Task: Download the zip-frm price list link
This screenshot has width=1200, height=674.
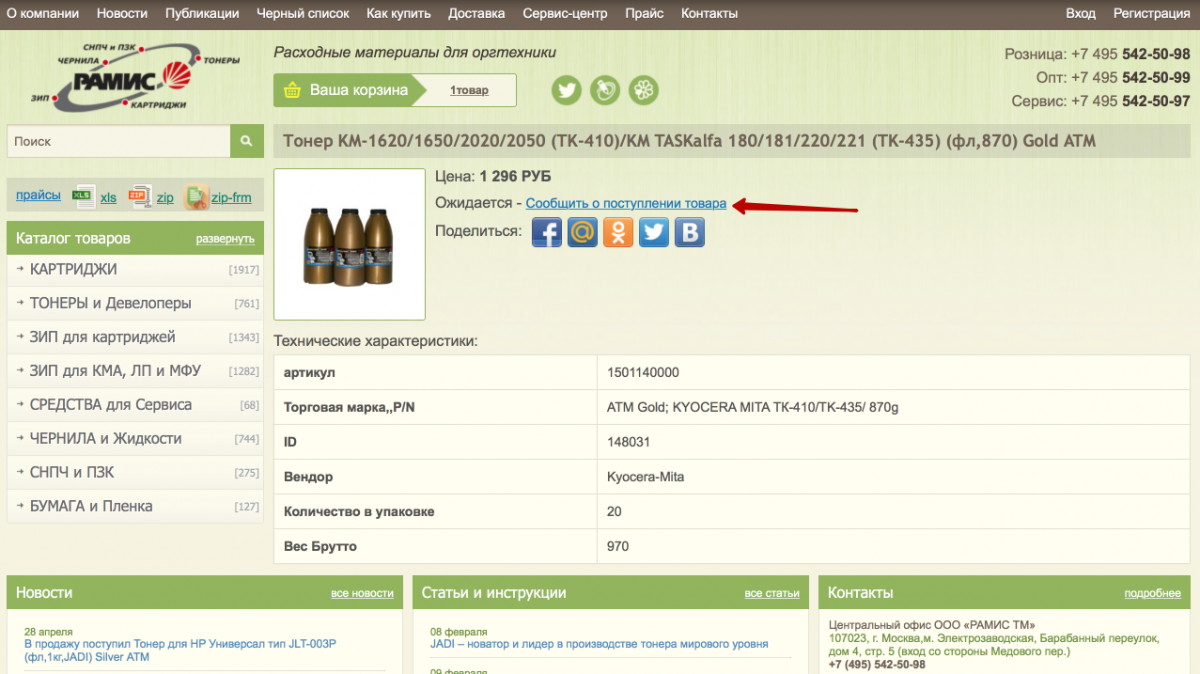Action: (231, 198)
